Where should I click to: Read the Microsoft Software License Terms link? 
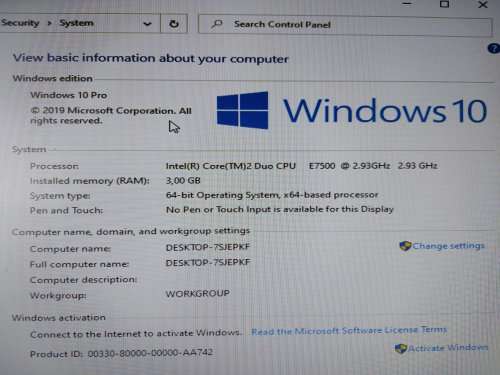(349, 331)
